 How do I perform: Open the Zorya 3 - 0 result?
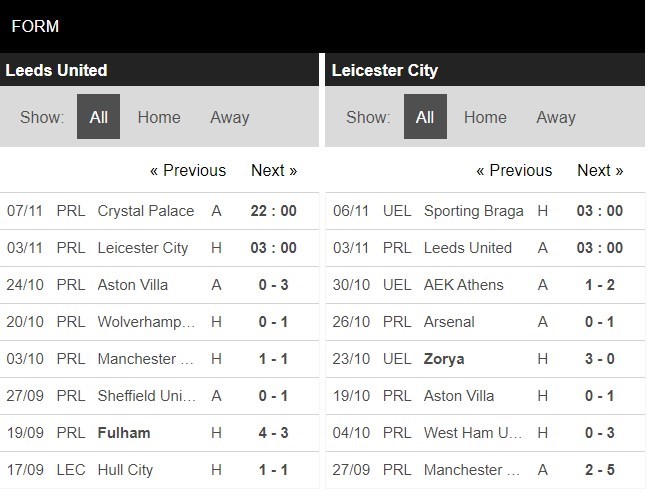445,359
